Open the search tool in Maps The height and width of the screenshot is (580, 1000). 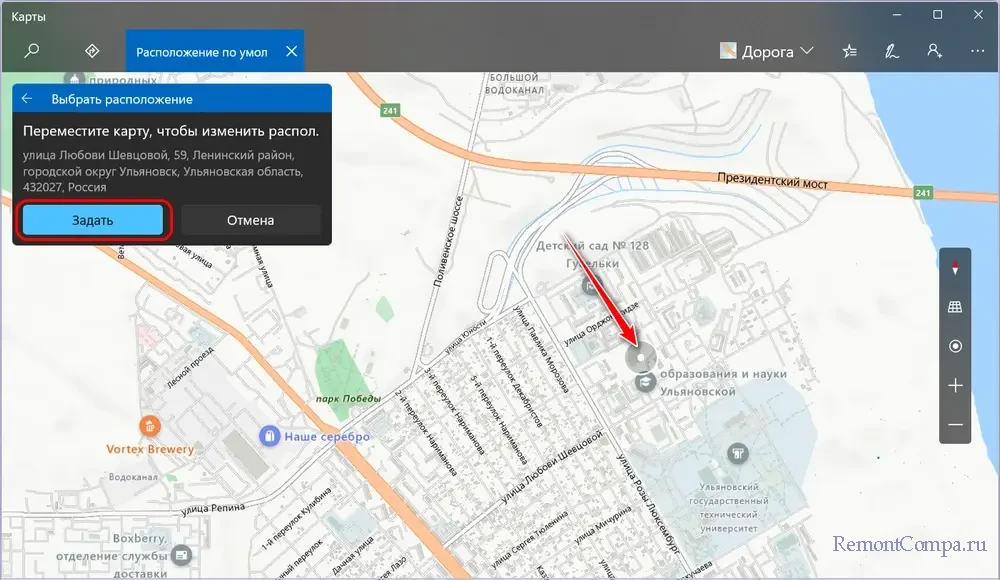point(31,51)
